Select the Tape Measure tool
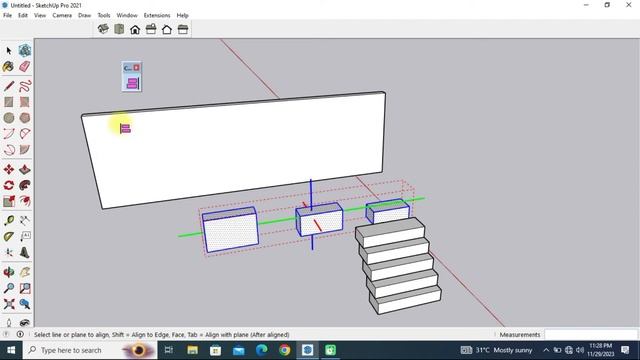The image size is (640, 360). coord(9,221)
